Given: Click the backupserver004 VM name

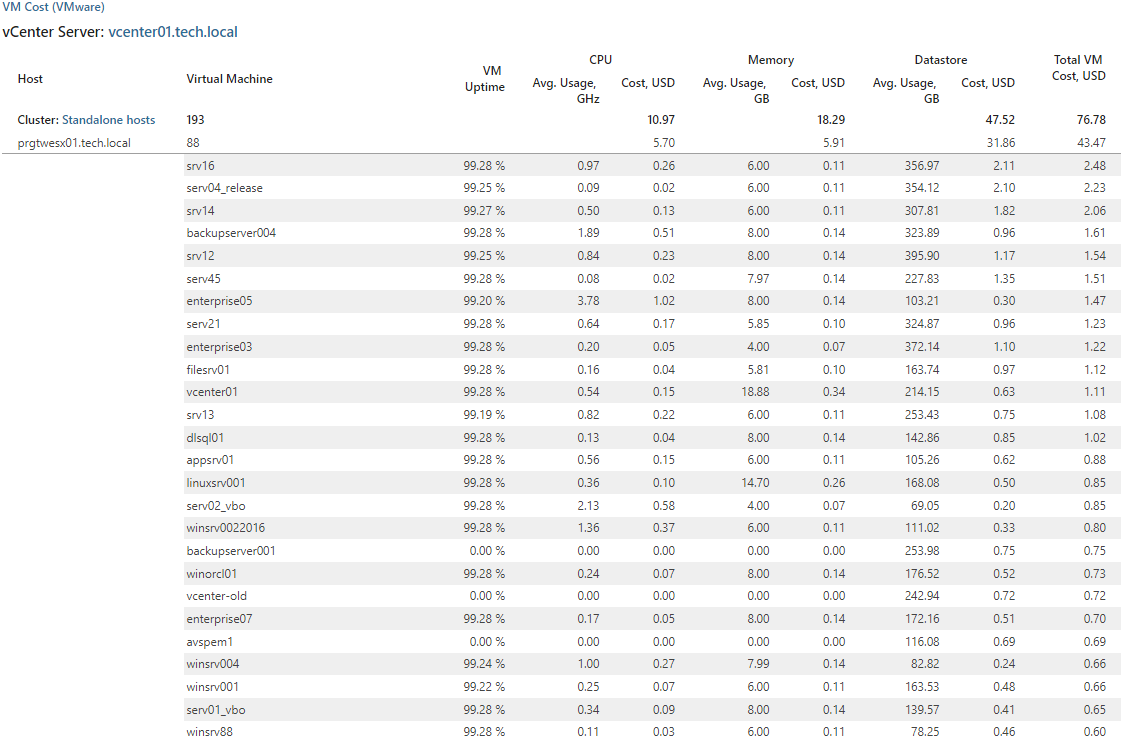Looking at the screenshot, I should pyautogui.click(x=231, y=233).
